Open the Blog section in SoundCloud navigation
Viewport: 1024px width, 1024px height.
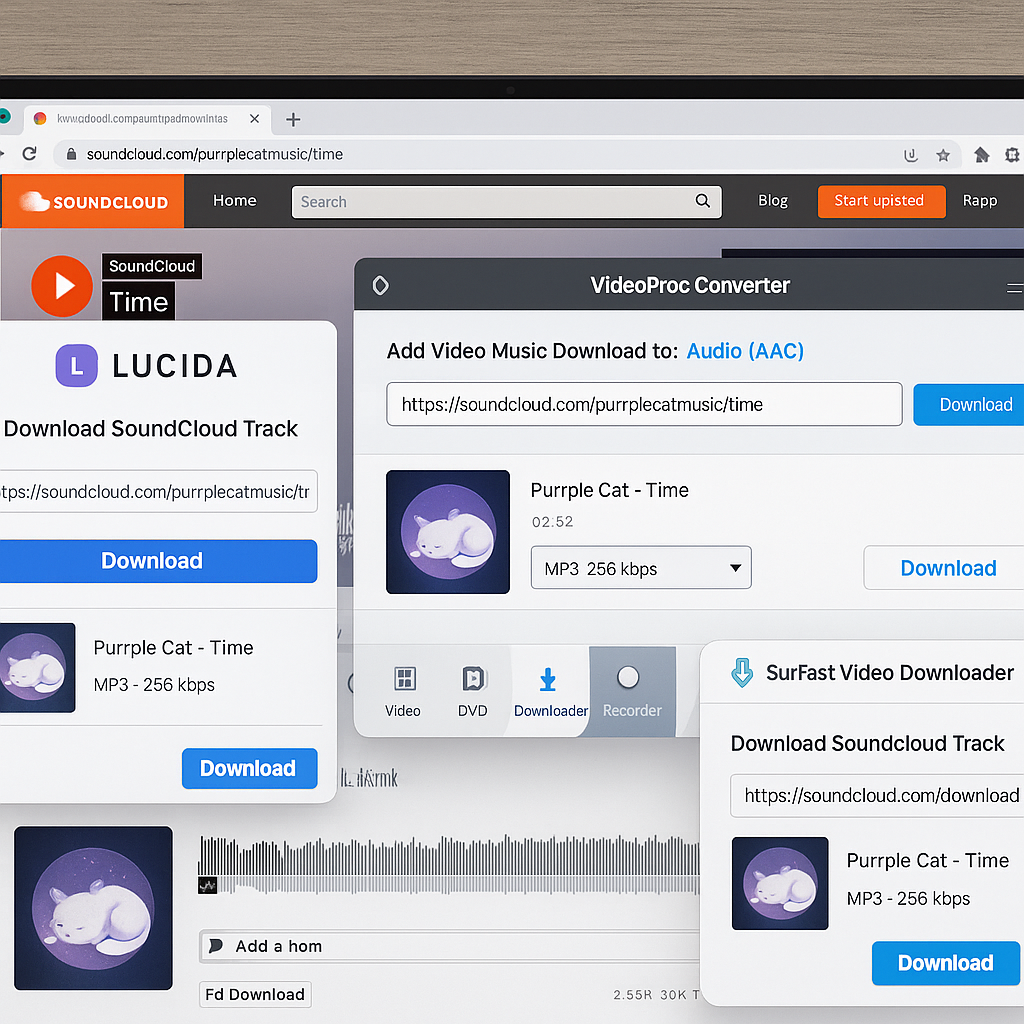pos(772,201)
